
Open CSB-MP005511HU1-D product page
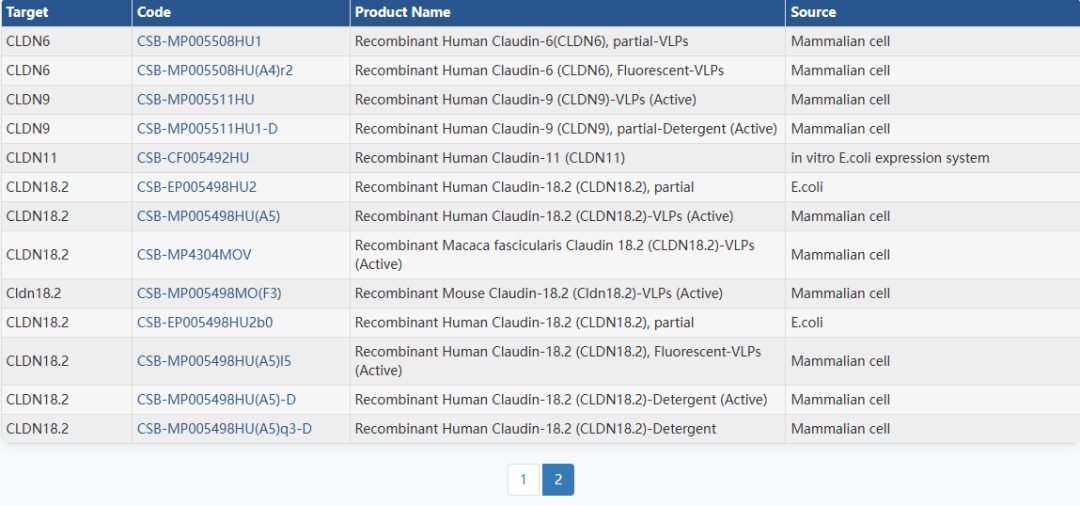(x=207, y=128)
